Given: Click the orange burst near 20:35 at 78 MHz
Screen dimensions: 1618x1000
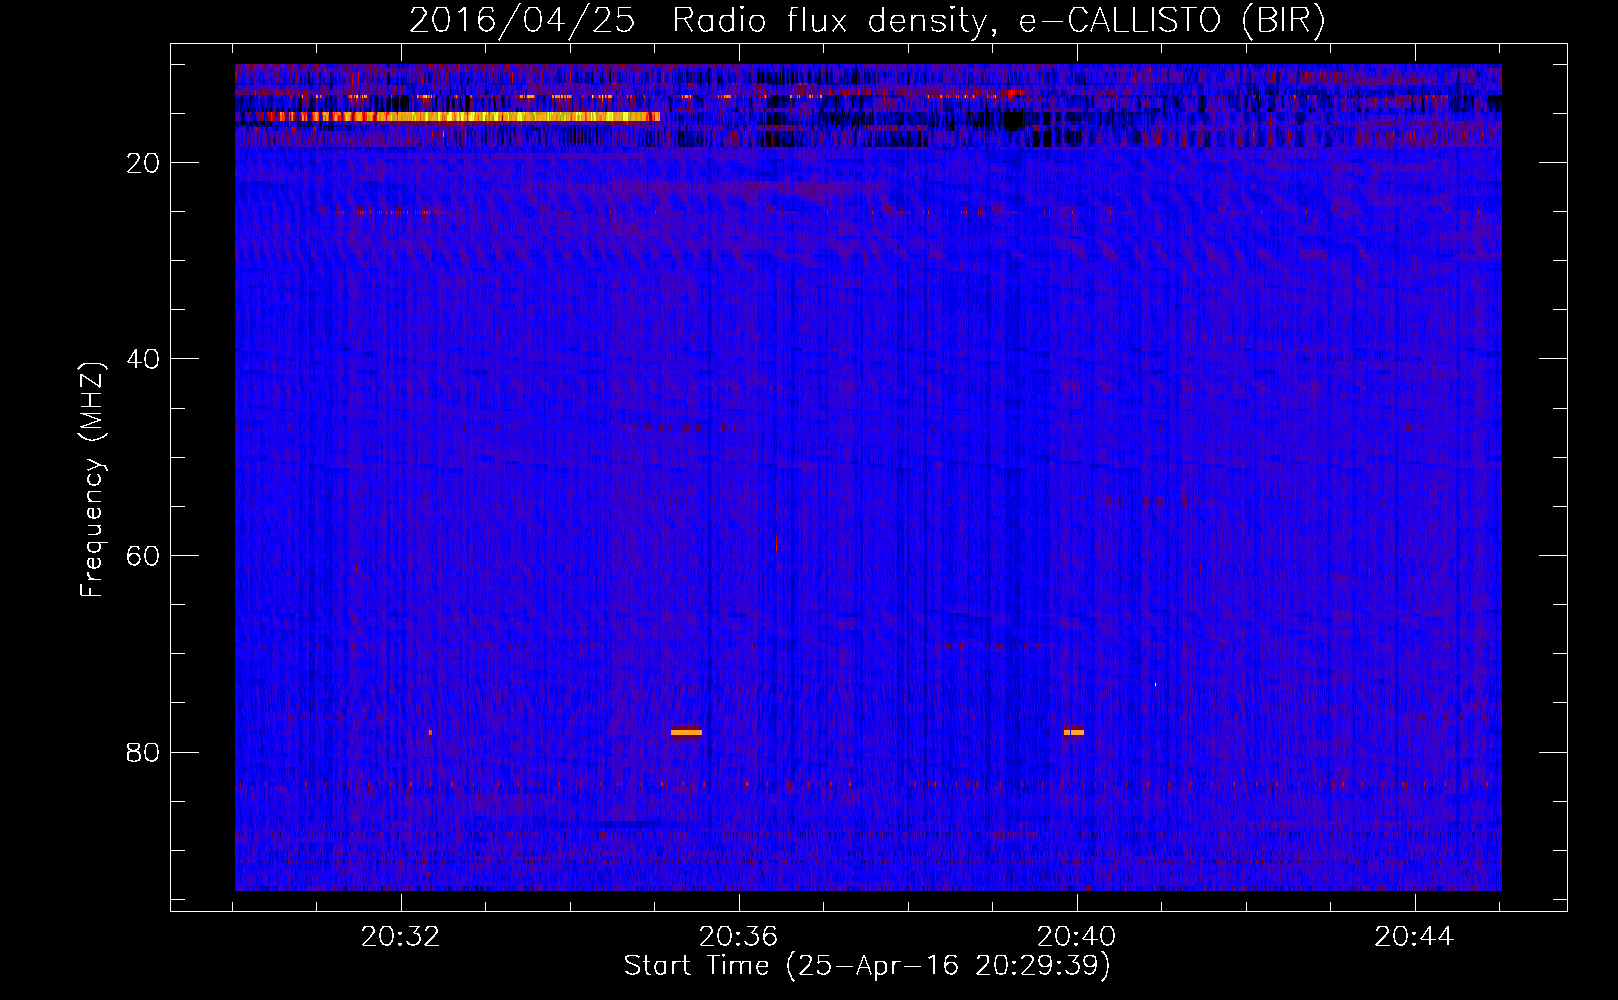Looking at the screenshot, I should pyautogui.click(x=686, y=732).
